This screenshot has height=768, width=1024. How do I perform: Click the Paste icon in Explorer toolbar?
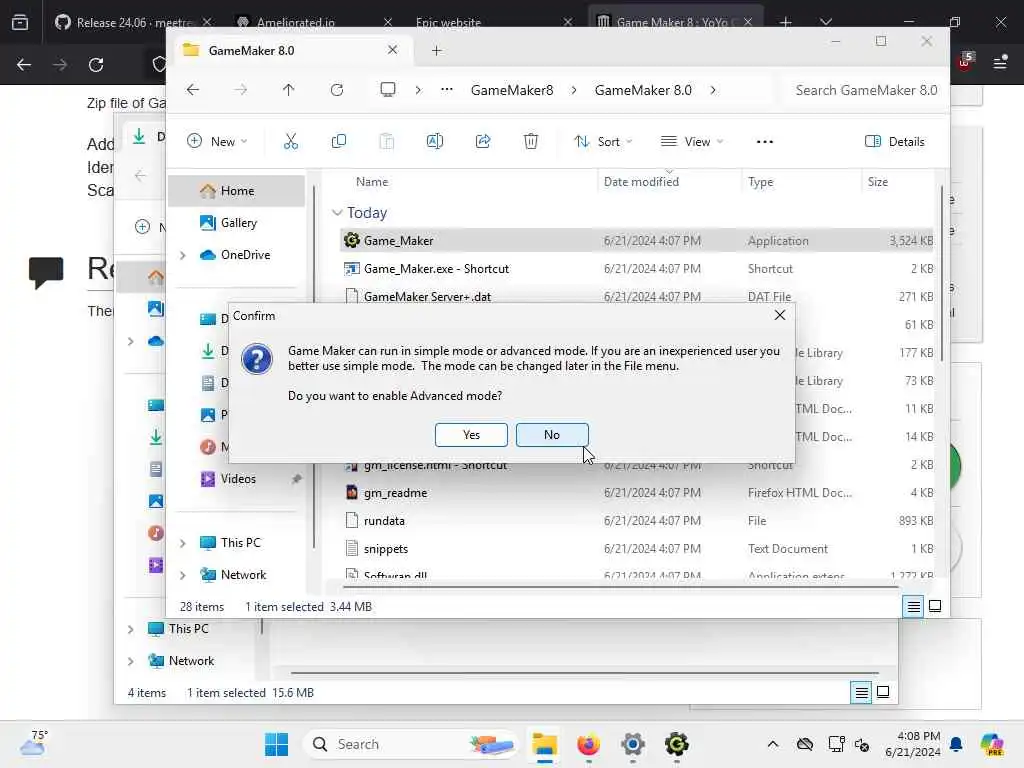(387, 141)
